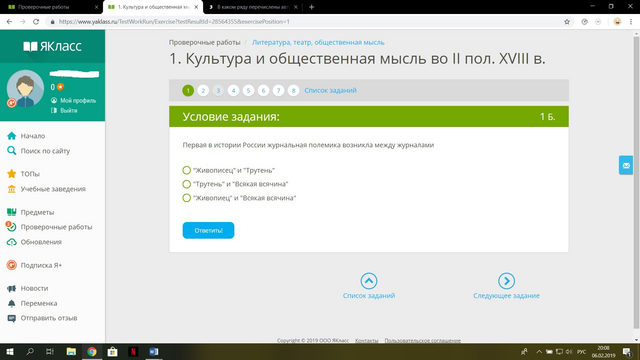Open Переменка bell icon
Image resolution: width=640 pixels, height=360 pixels.
[11, 303]
